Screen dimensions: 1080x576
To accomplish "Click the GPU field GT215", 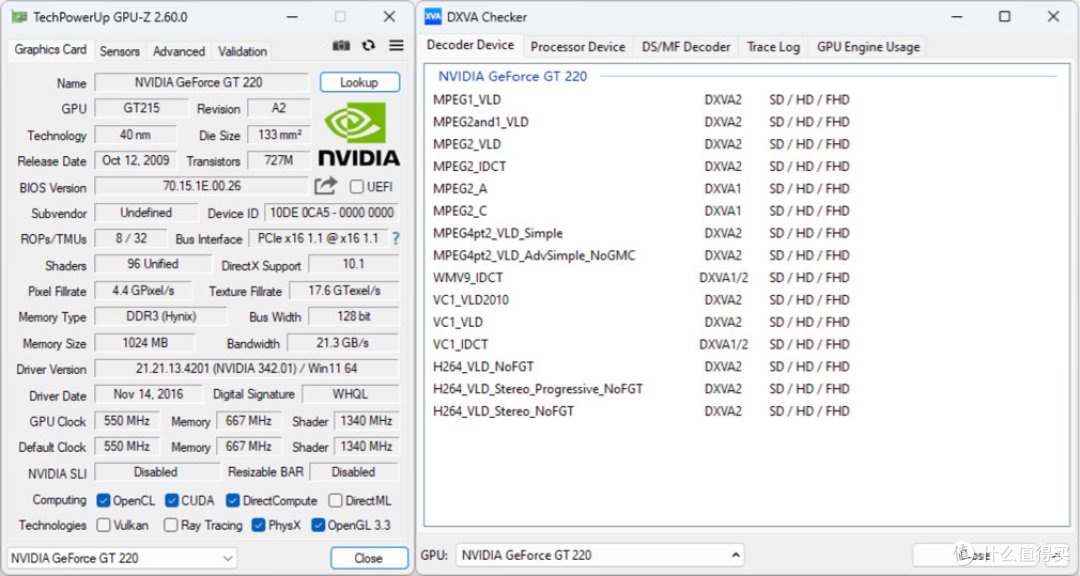I will (141, 108).
